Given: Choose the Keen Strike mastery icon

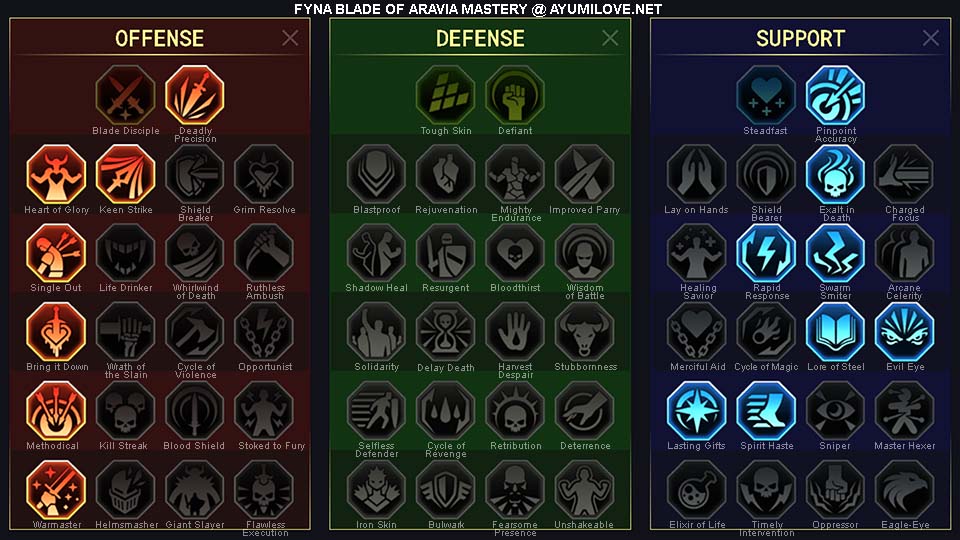Looking at the screenshot, I should (x=126, y=174).
